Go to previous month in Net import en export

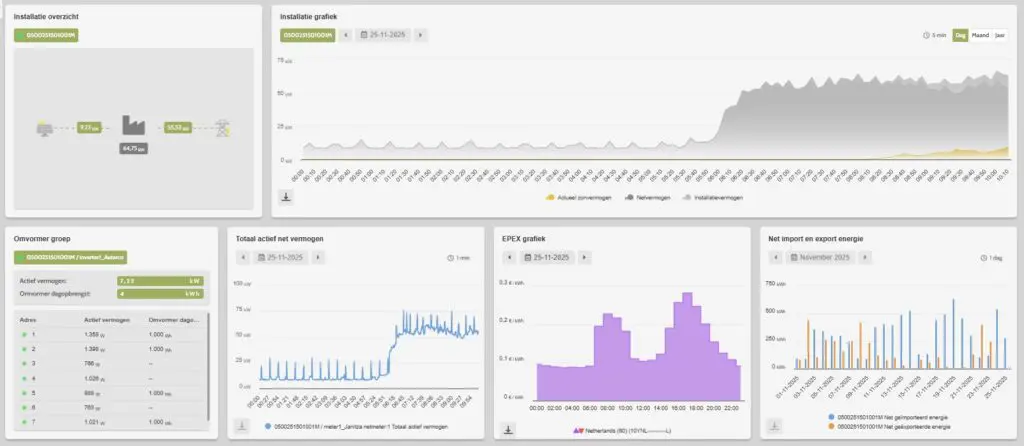pyautogui.click(x=776, y=257)
